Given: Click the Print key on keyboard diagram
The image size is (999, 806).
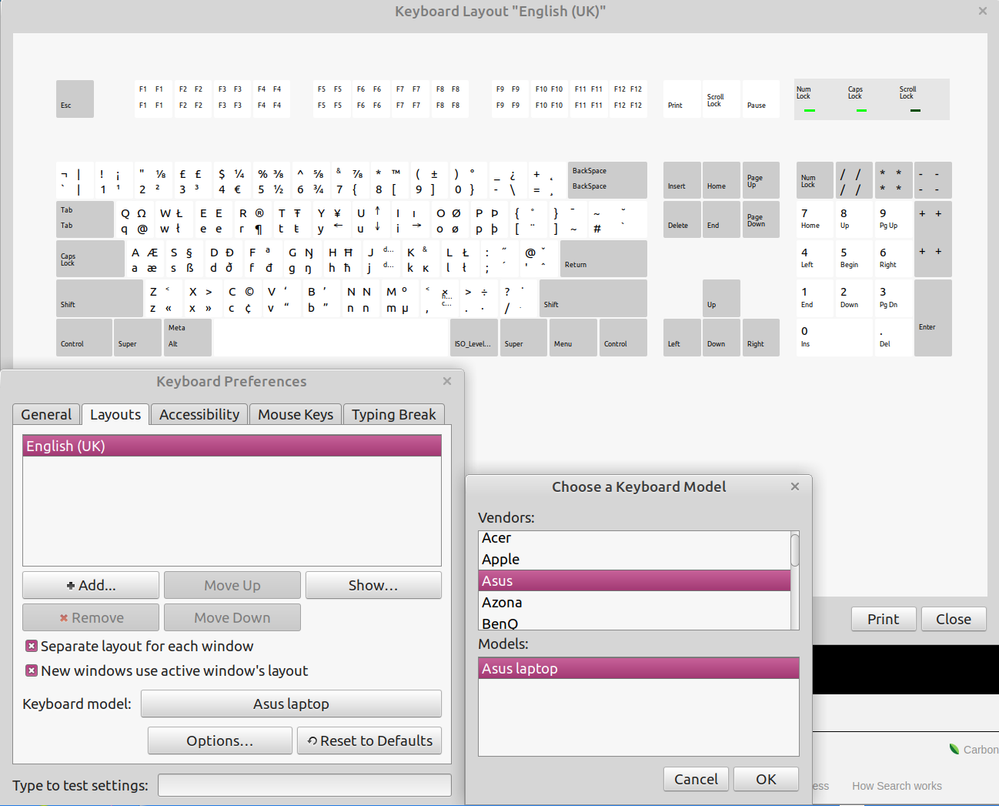Looking at the screenshot, I should click(682, 99).
